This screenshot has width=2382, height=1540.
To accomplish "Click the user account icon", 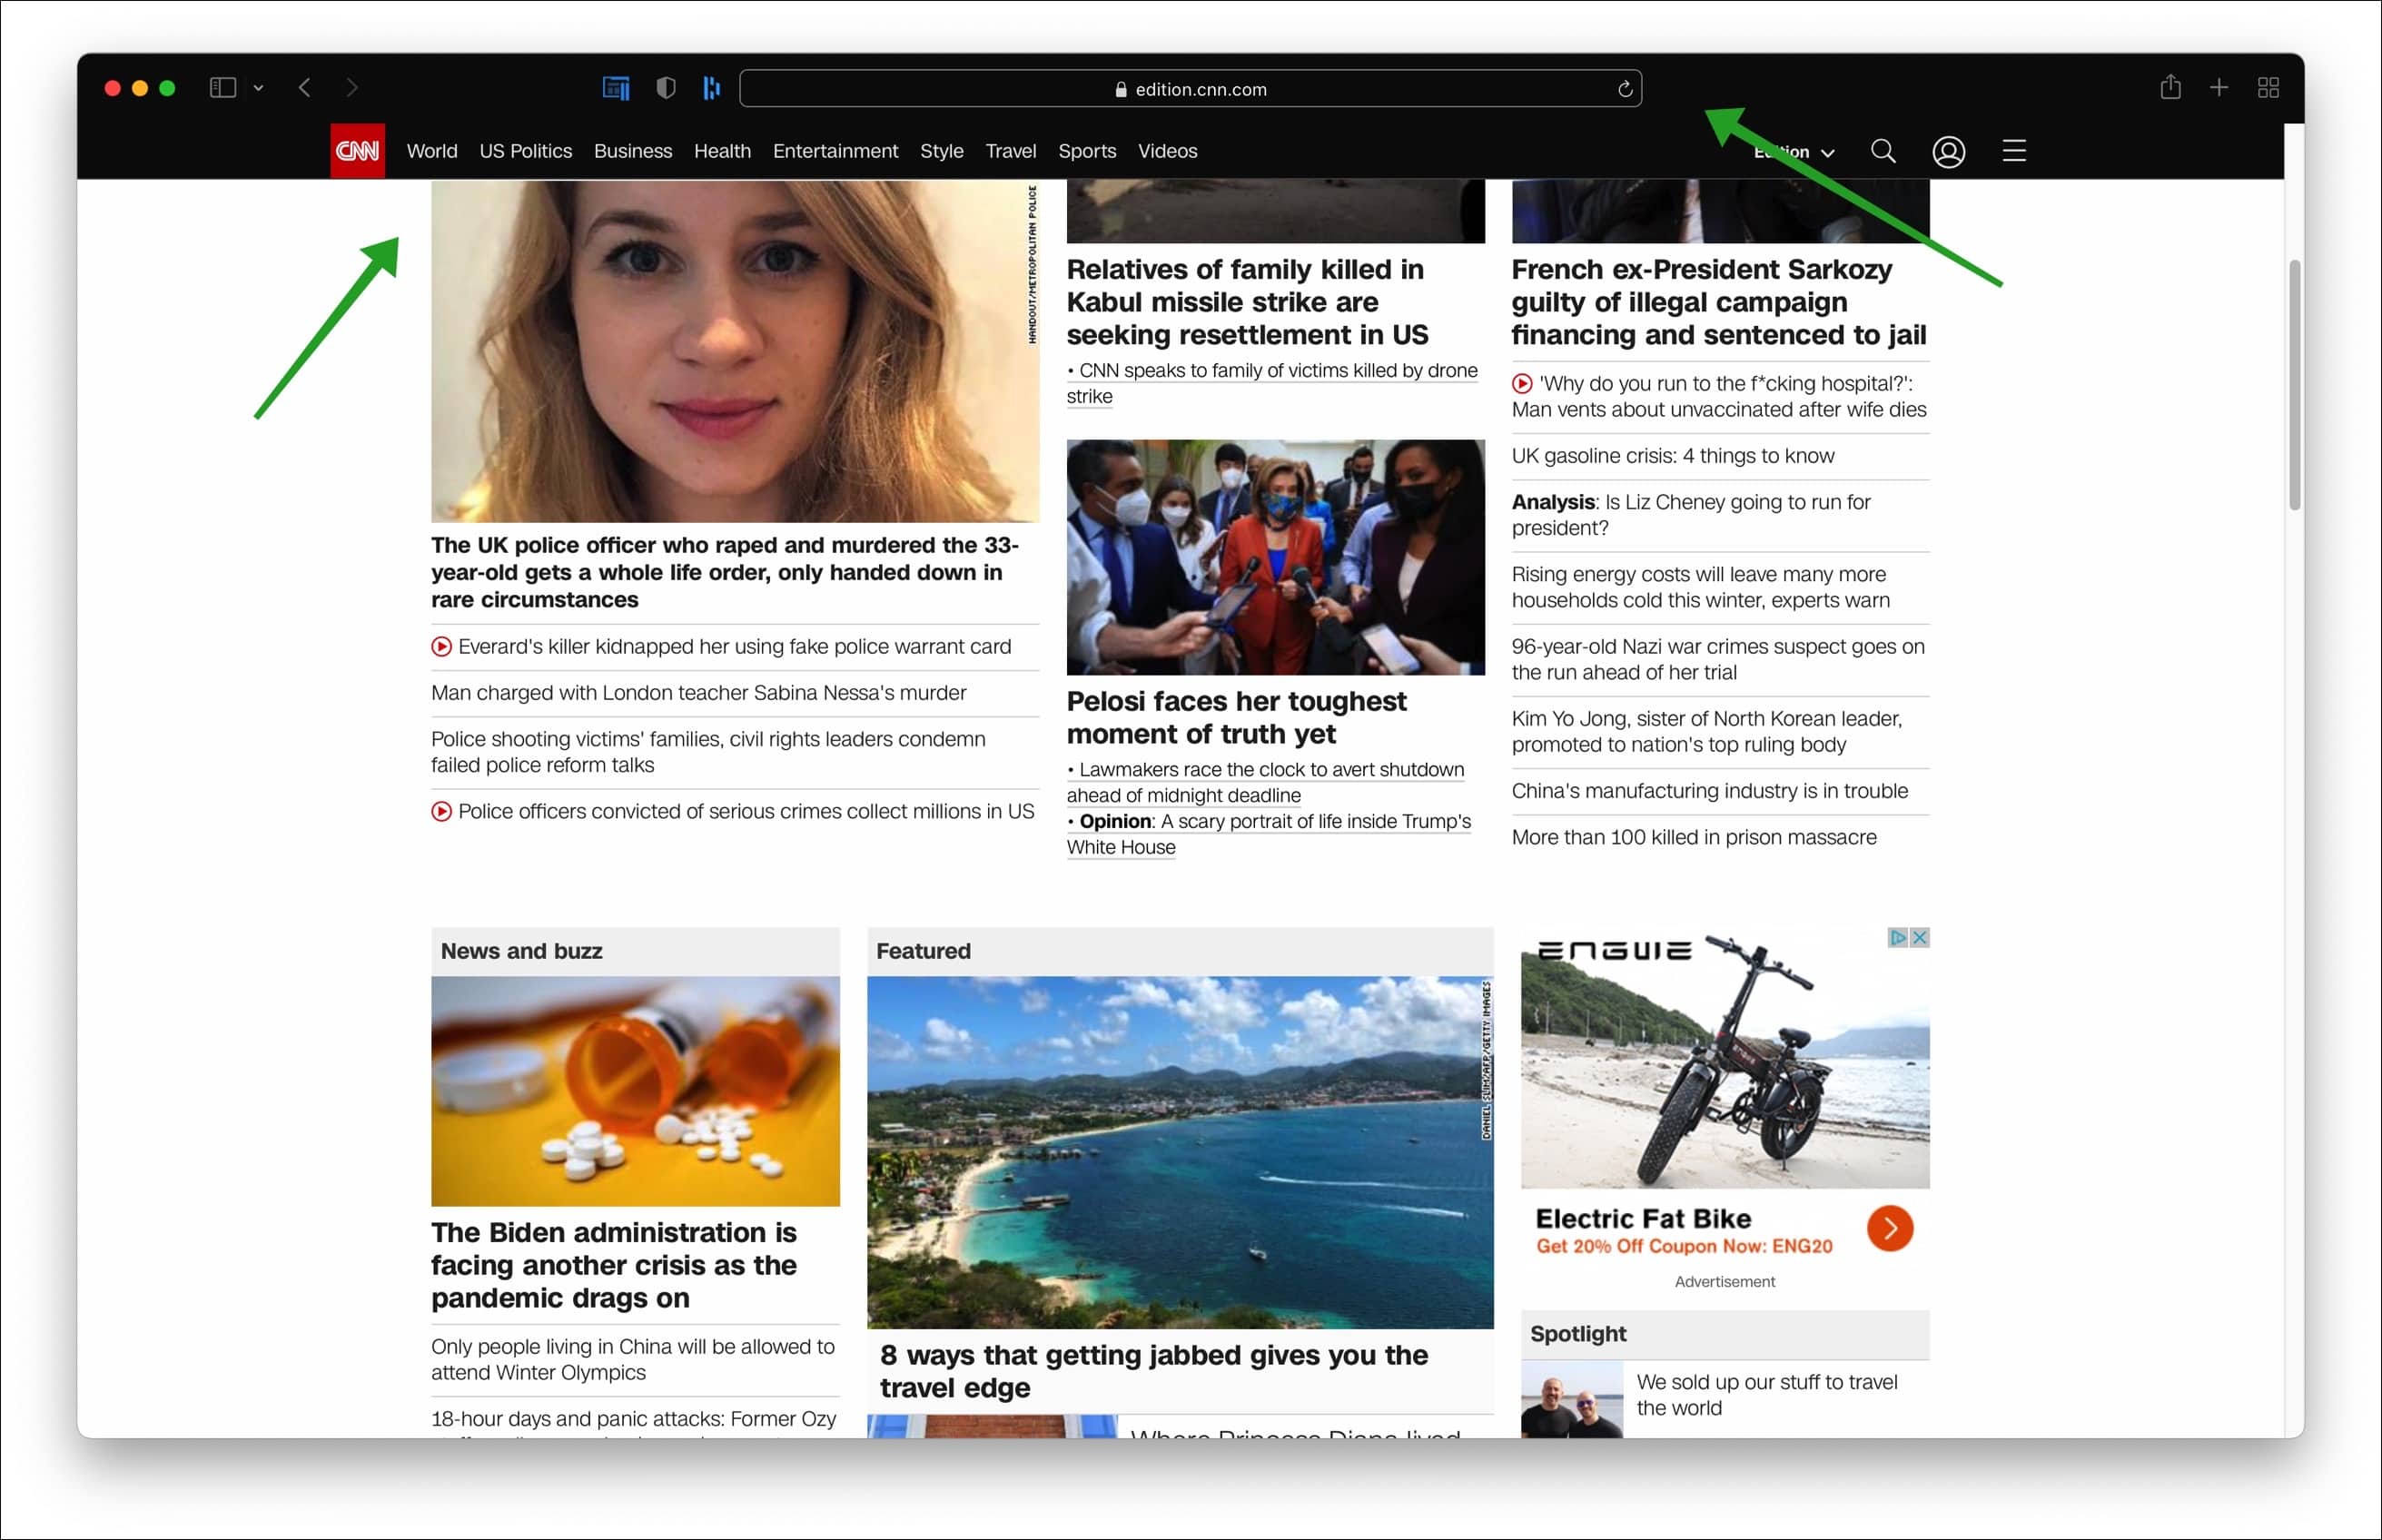I will pos(1946,151).
